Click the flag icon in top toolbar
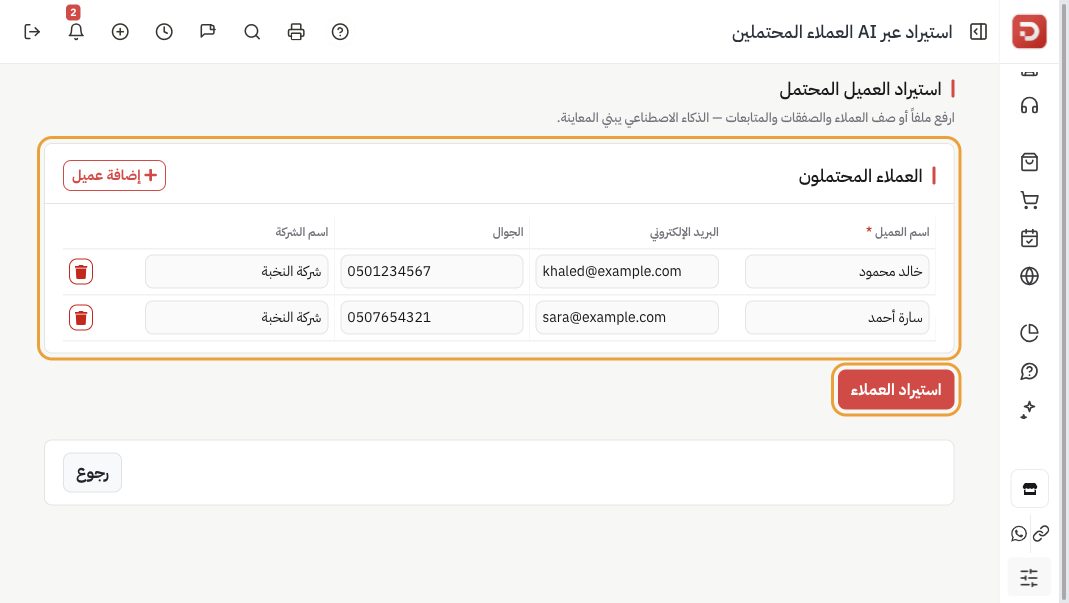The height and width of the screenshot is (603, 1069). [x=208, y=31]
